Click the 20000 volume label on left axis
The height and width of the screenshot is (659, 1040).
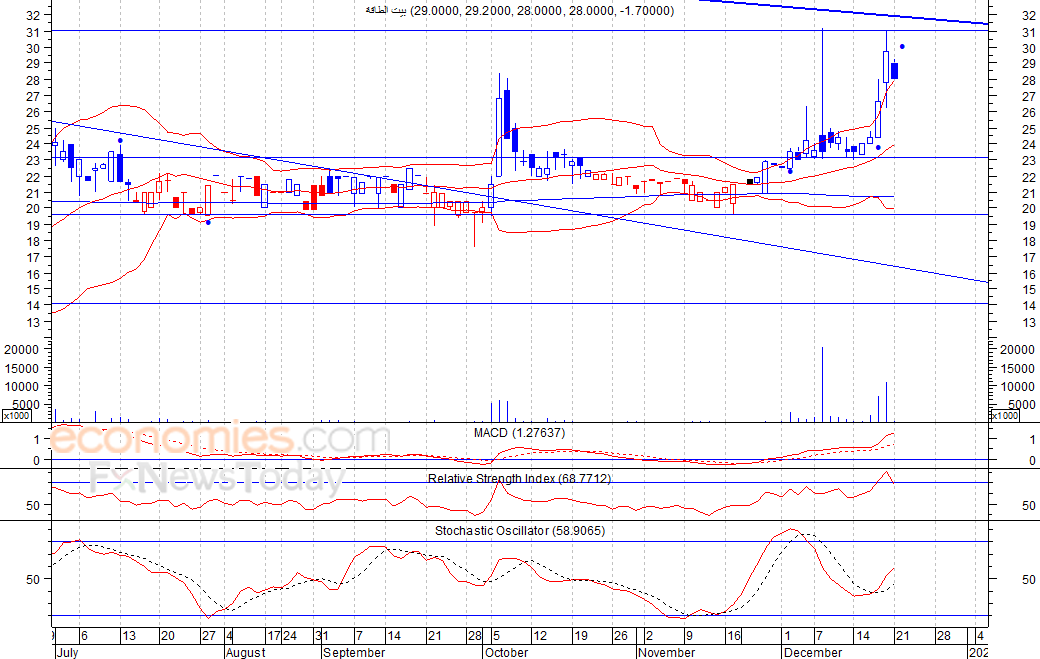point(22,349)
